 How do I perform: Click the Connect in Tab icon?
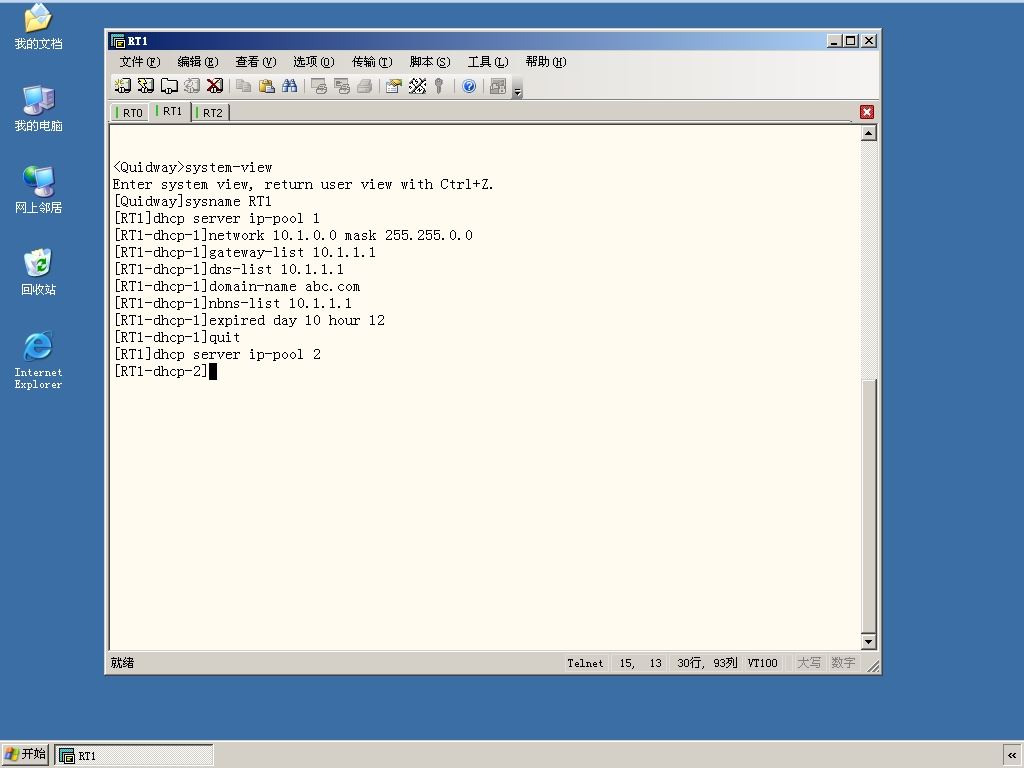tap(169, 86)
